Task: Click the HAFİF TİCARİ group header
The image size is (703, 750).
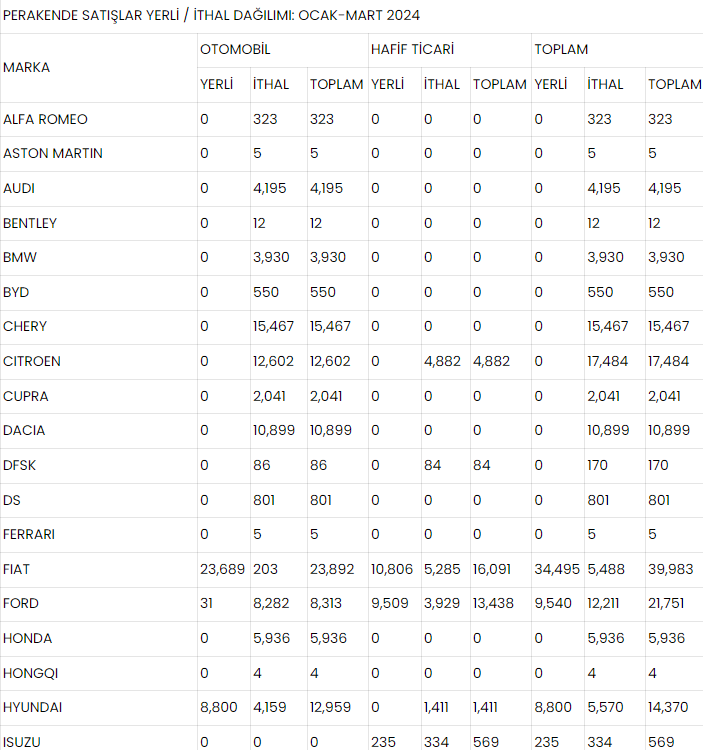Action: pos(412,50)
